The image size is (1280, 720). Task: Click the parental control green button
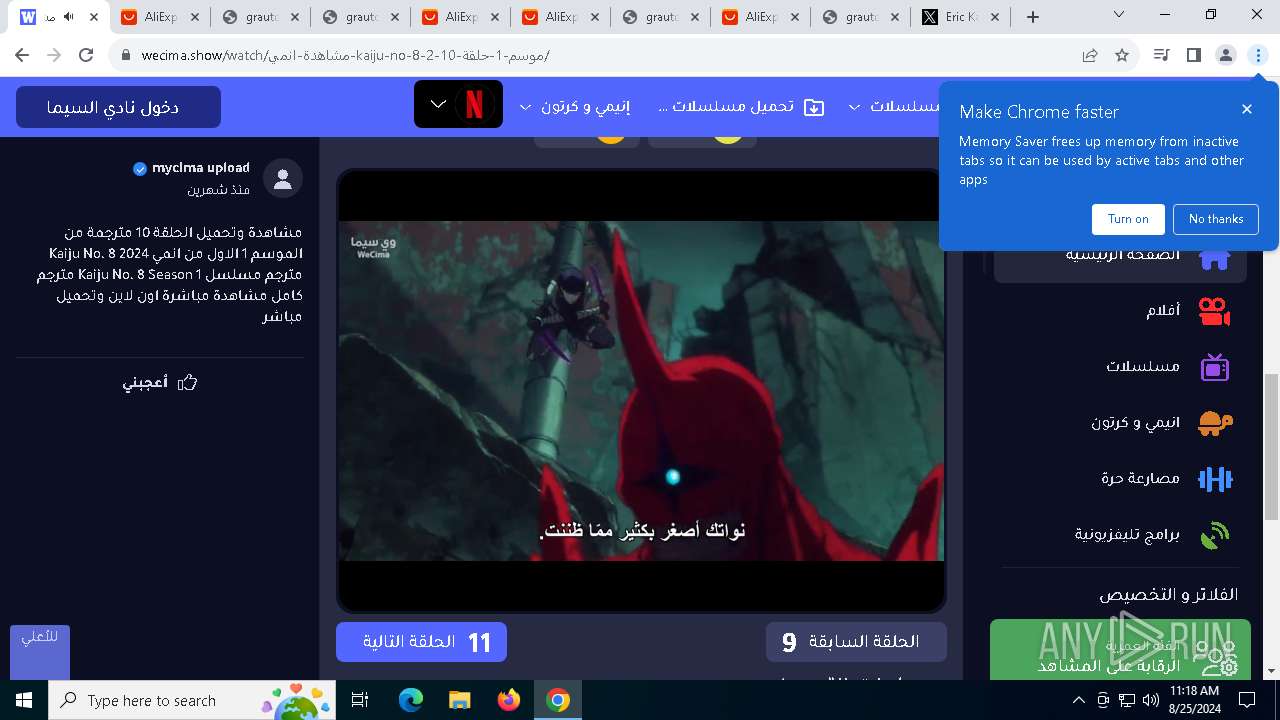click(x=1120, y=649)
